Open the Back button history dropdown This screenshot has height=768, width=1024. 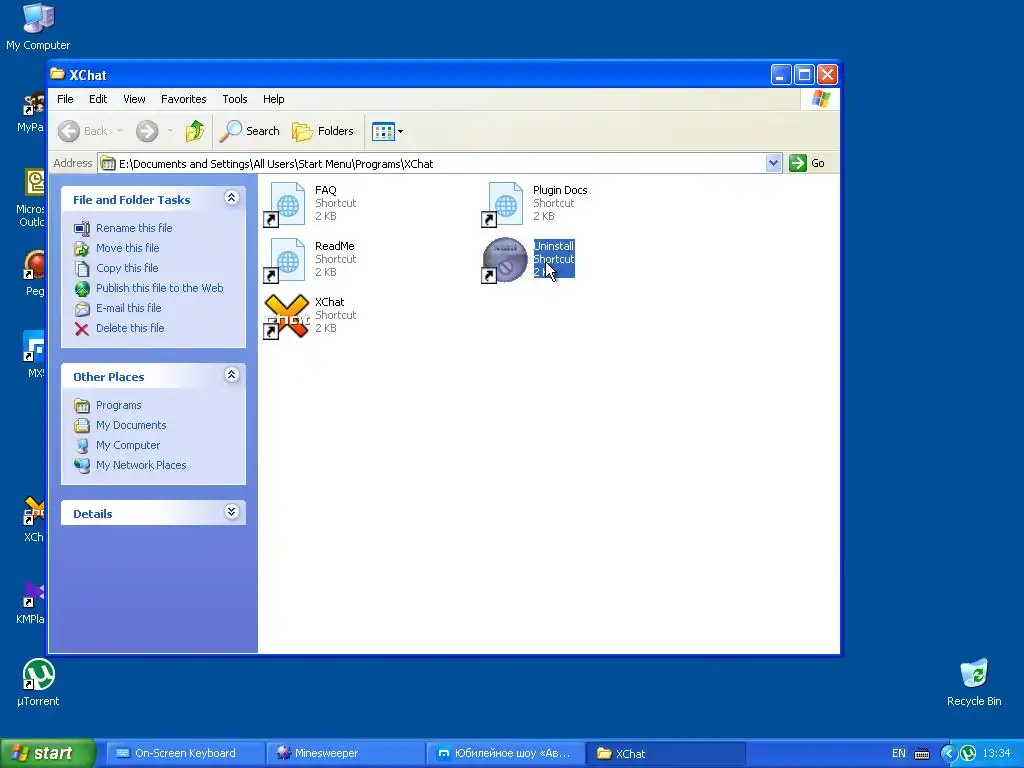[120, 131]
